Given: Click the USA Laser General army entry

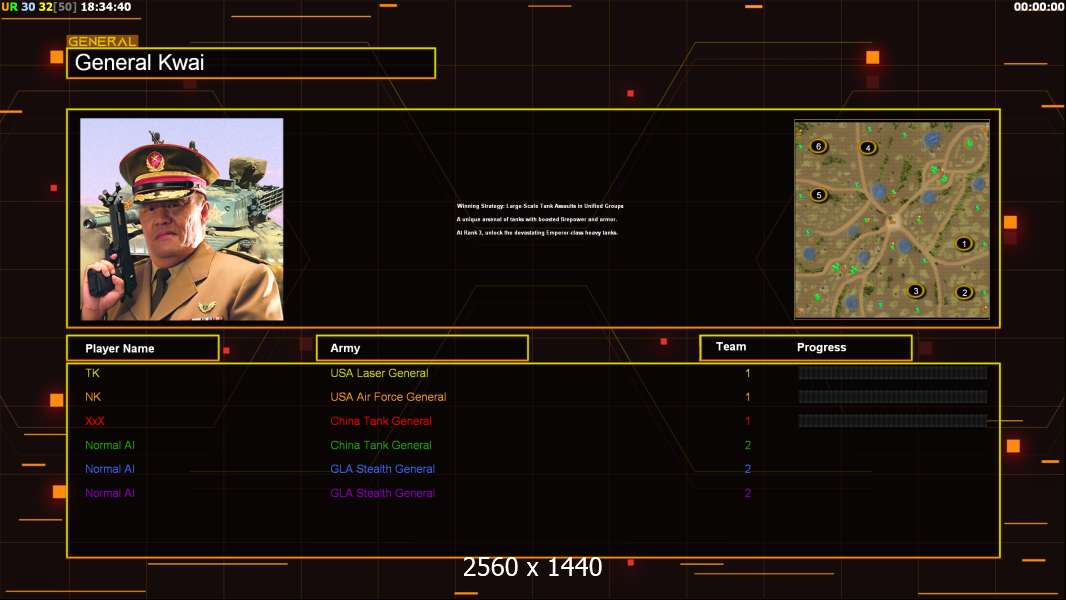Looking at the screenshot, I should pyautogui.click(x=379, y=373).
